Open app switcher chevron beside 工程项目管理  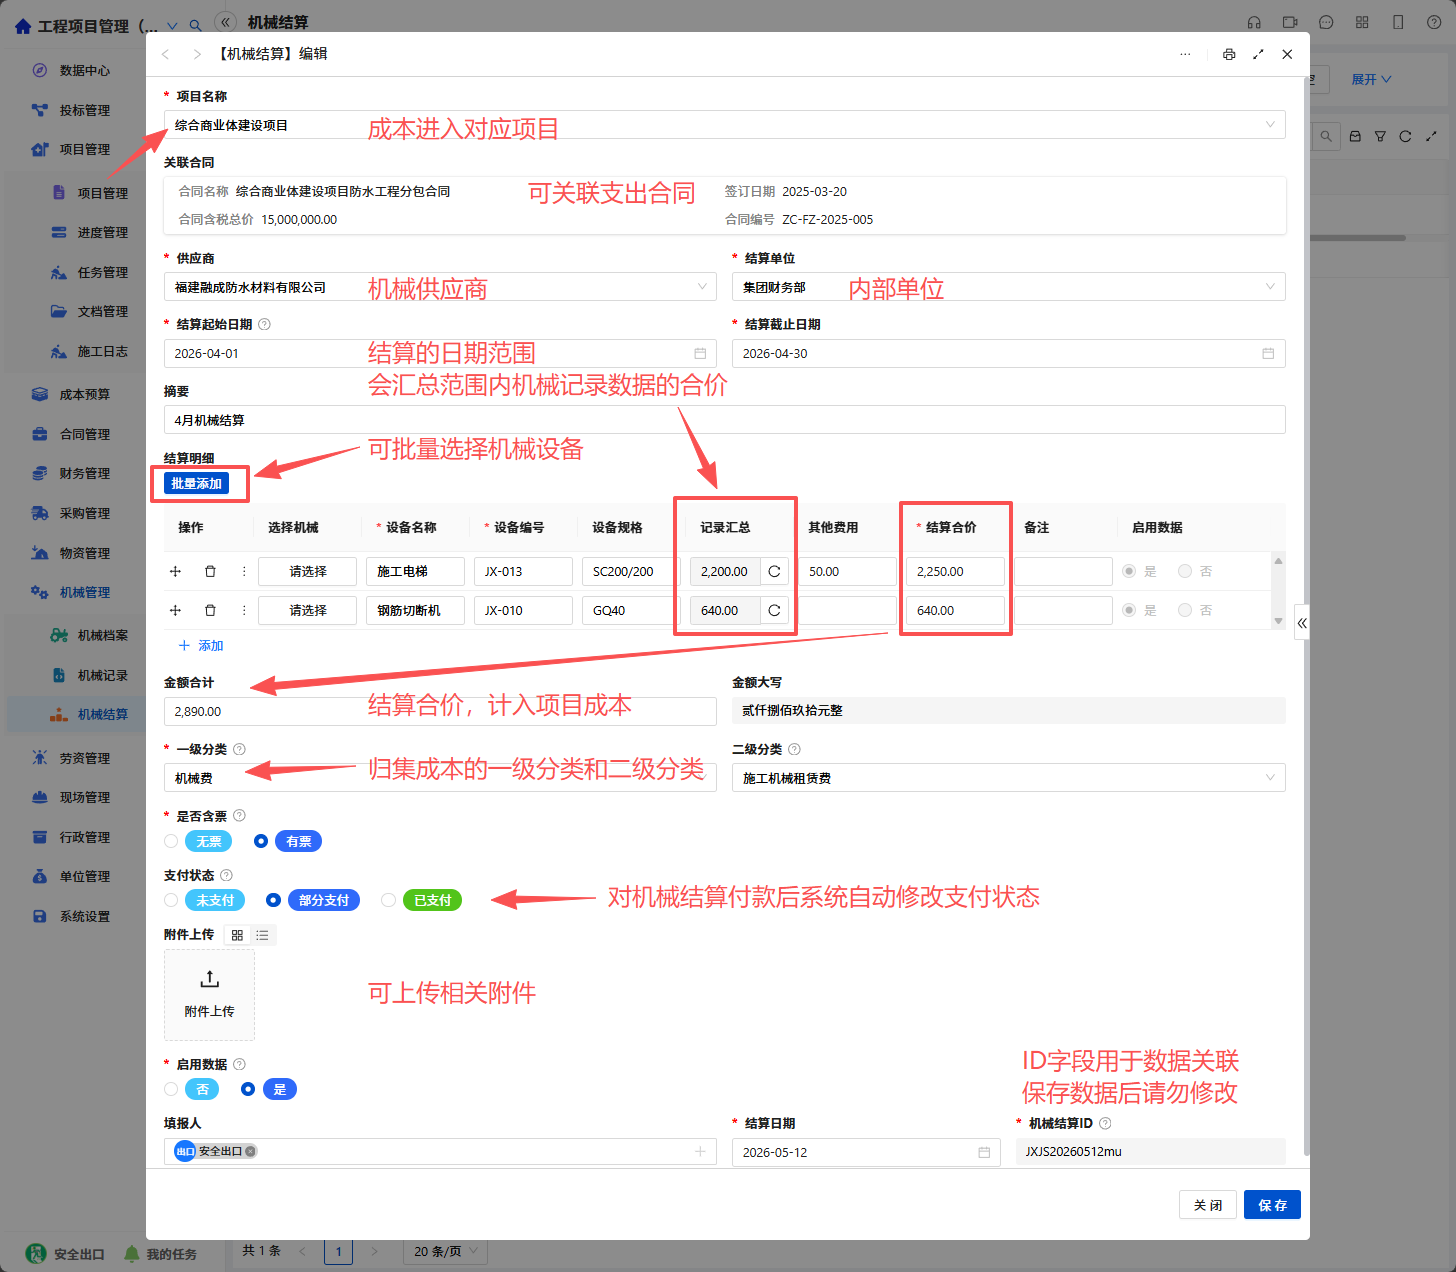point(173,26)
